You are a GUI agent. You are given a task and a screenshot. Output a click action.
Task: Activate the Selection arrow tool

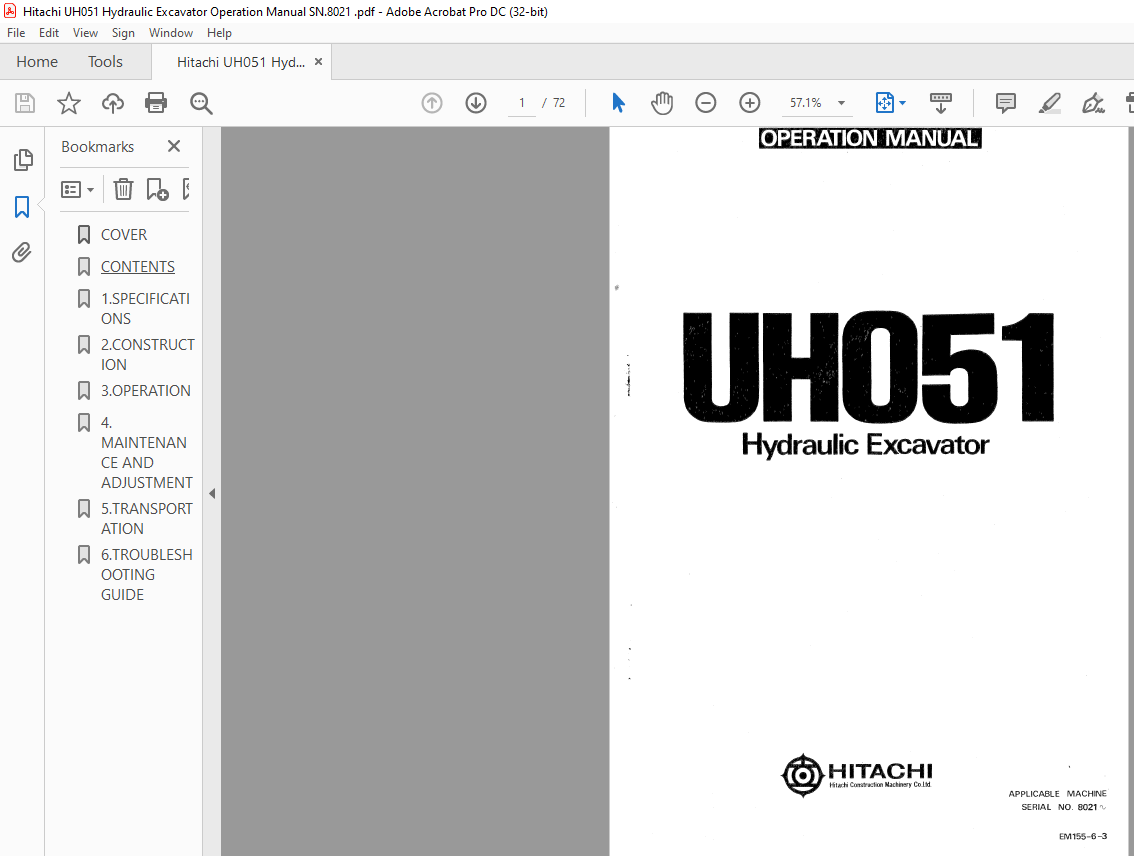(618, 103)
